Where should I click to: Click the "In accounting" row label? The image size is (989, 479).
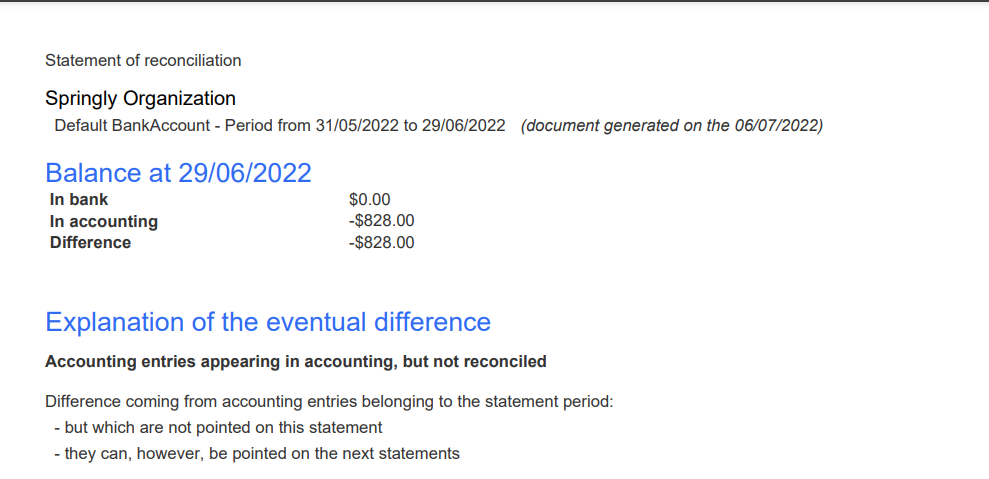click(x=104, y=221)
